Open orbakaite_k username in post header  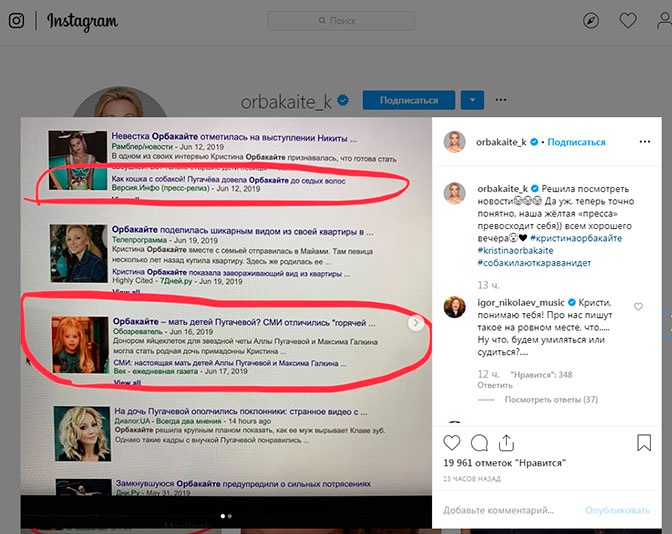tap(501, 142)
